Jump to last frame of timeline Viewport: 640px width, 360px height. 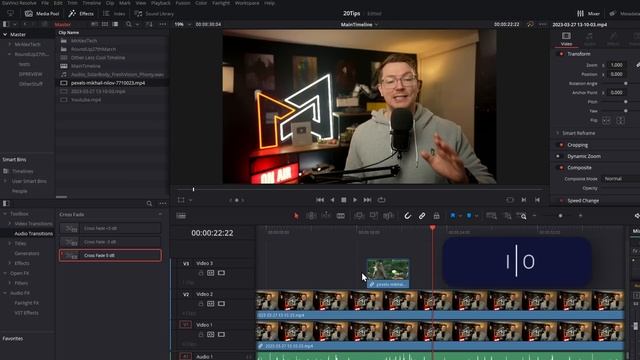(367, 200)
